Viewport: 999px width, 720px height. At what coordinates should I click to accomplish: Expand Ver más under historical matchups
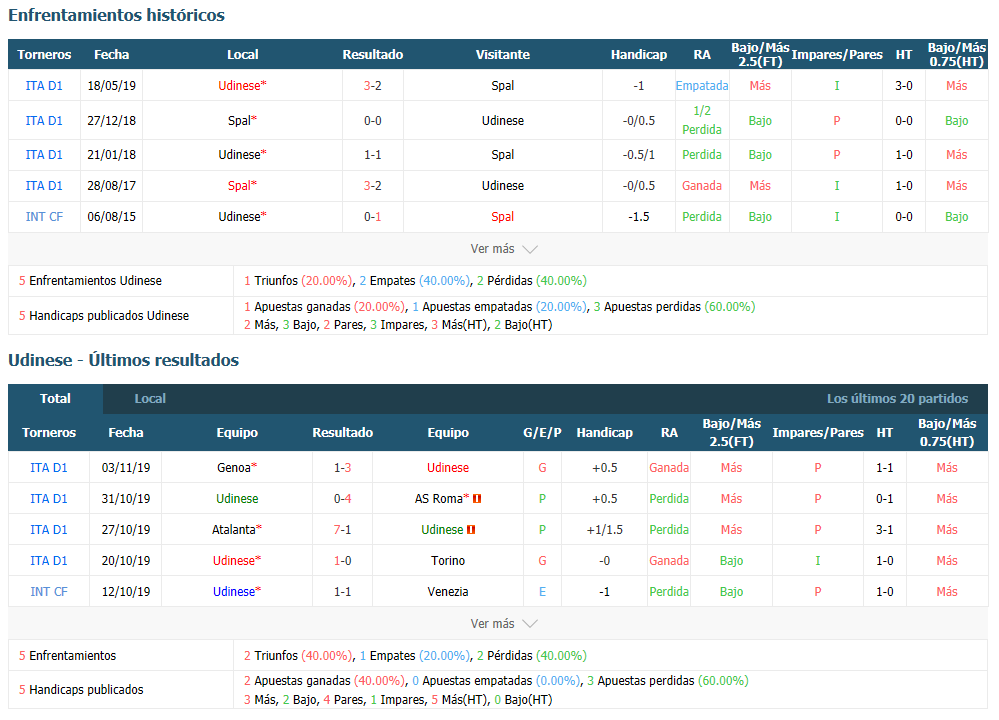pyautogui.click(x=503, y=249)
